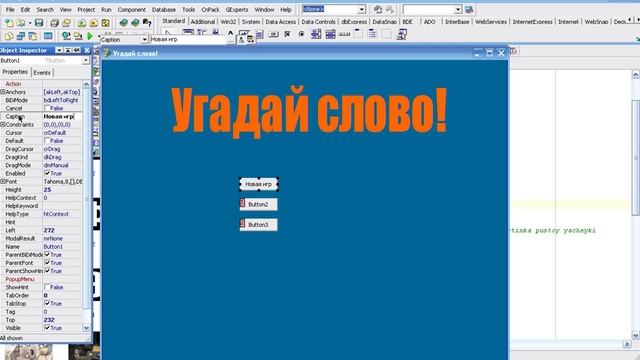Open the dropdown arrow next to Open icon
Viewport: 640px width, 360px height.
point(30,23)
